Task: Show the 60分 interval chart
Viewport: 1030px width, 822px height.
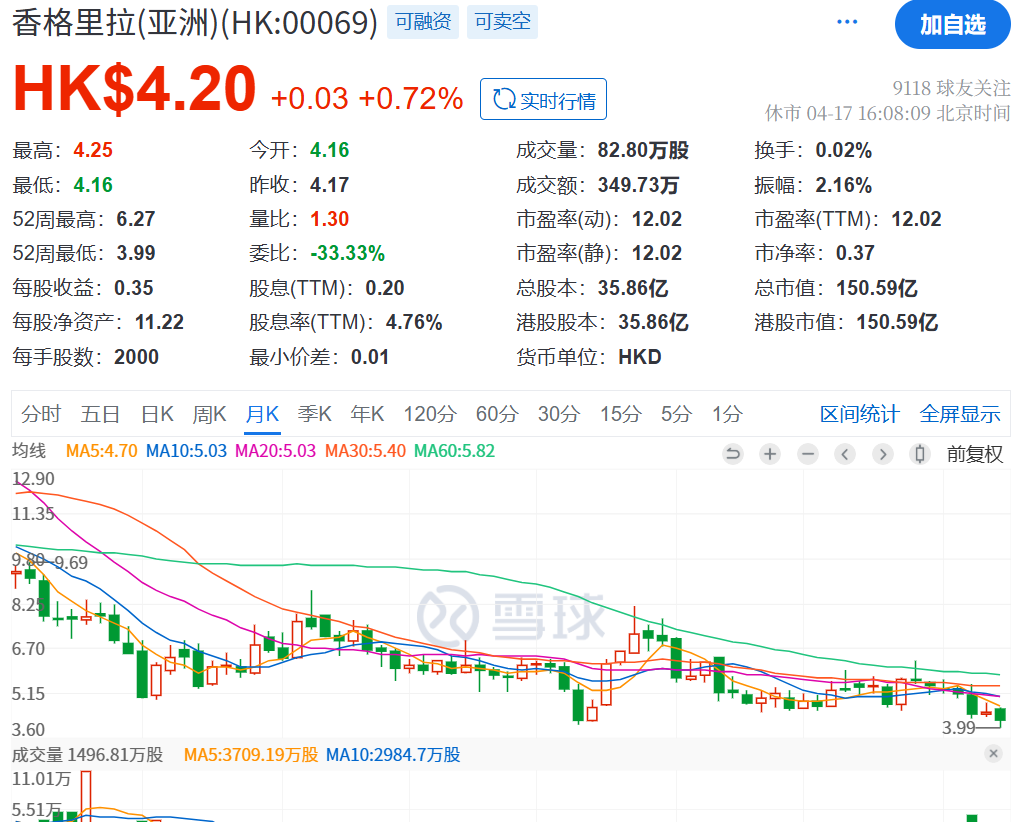Action: point(497,414)
